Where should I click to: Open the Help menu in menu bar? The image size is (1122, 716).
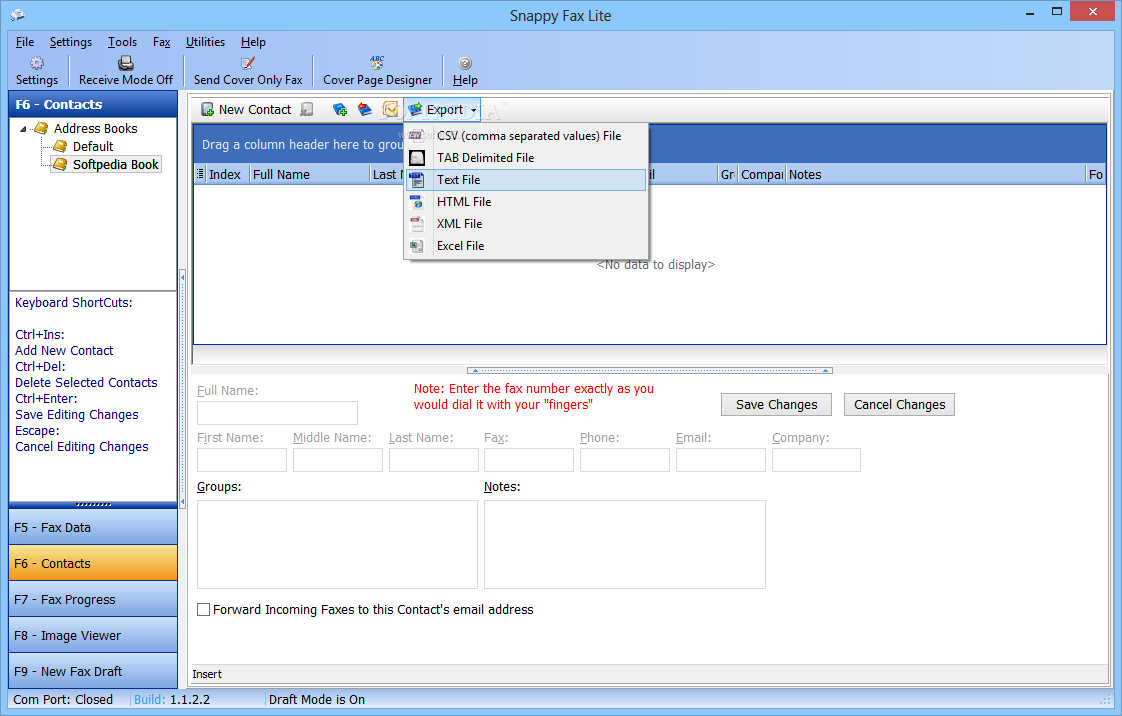click(253, 42)
